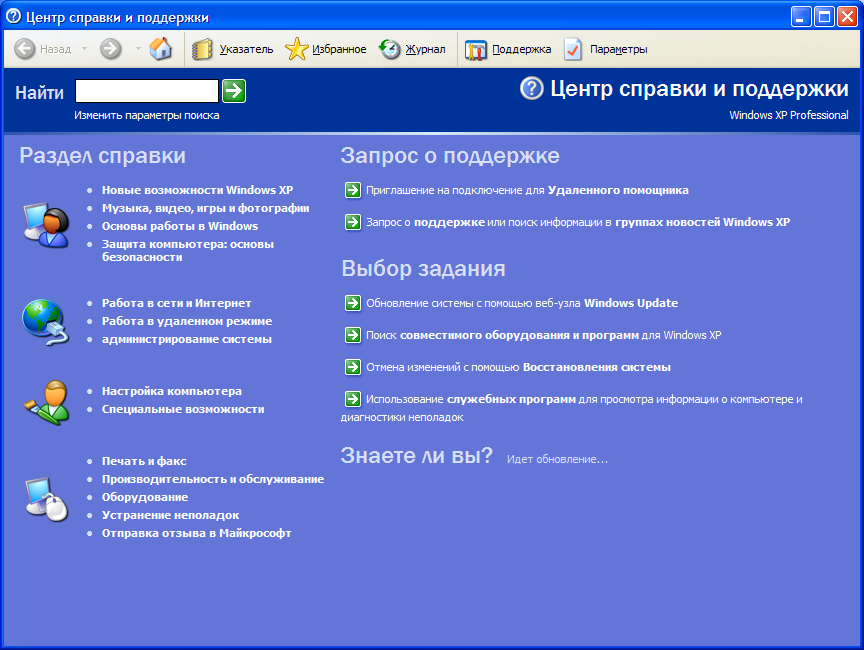The image size is (864, 650).
Task: Open Устранение неполадок topic
Action: [170, 515]
